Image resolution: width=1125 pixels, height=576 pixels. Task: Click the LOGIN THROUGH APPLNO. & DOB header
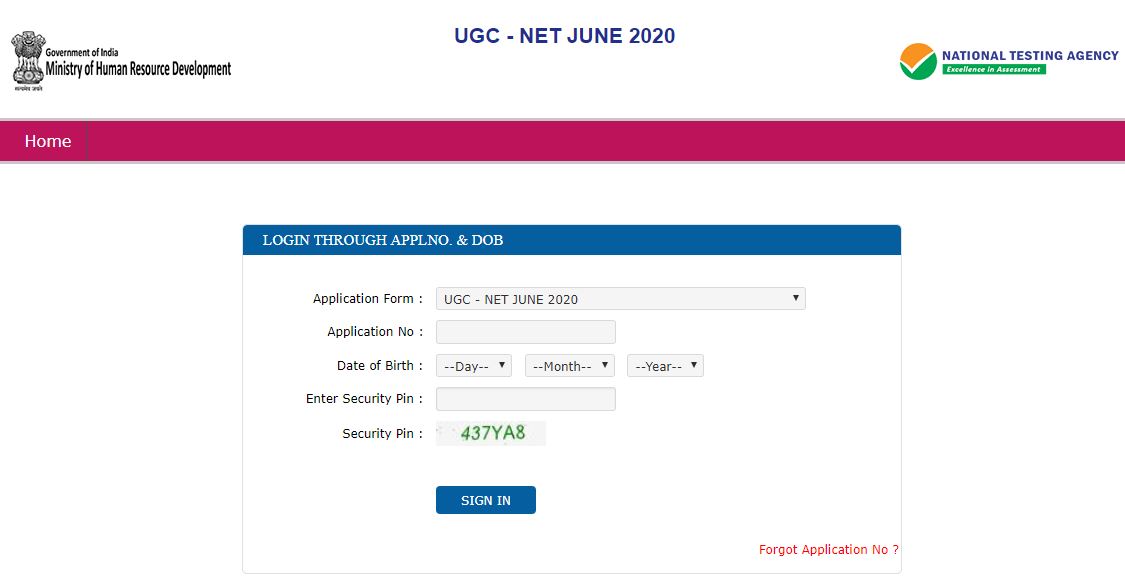coord(383,240)
